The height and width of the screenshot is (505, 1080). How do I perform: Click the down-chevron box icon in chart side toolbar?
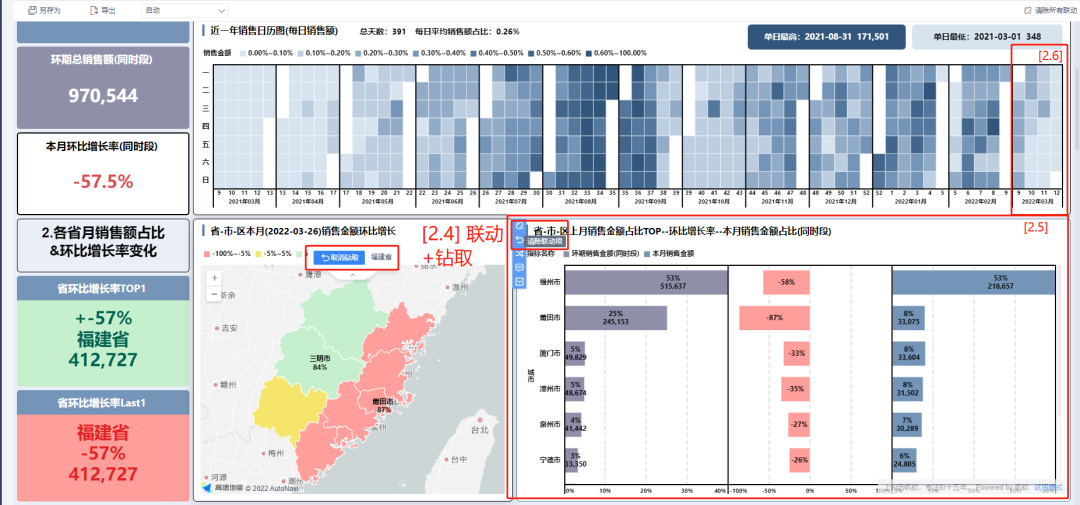click(519, 281)
